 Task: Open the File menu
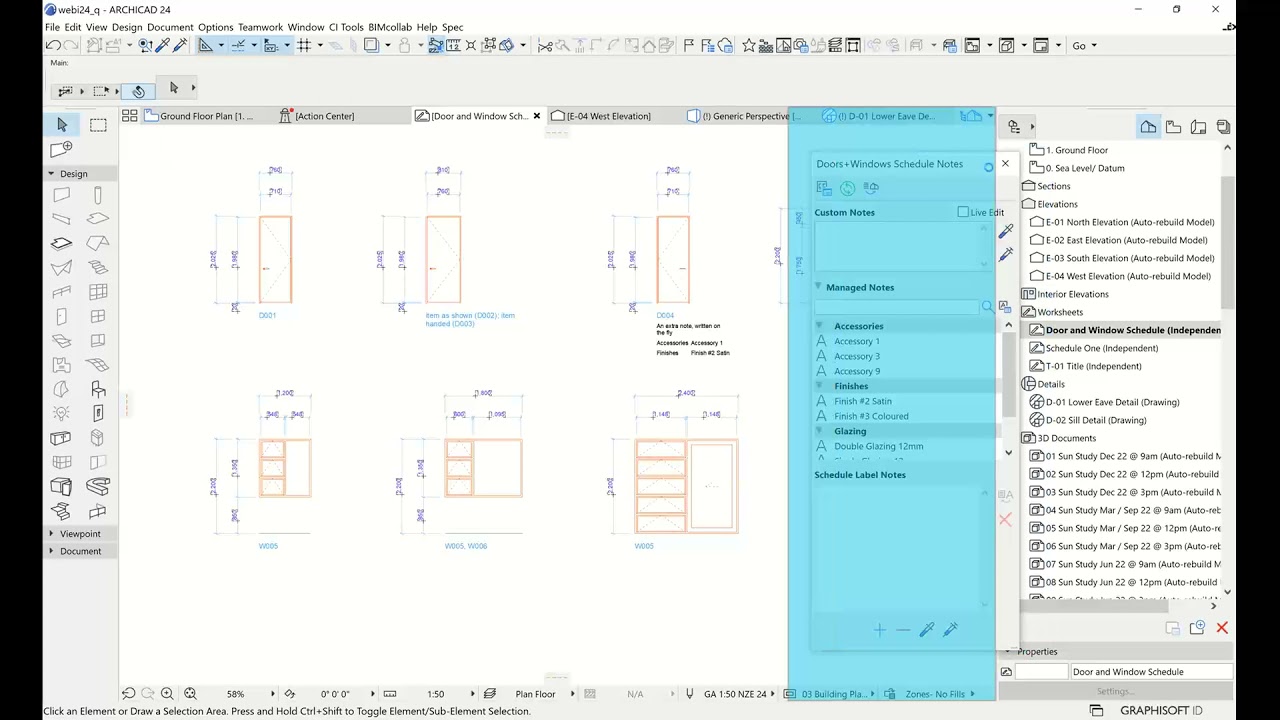pos(52,27)
